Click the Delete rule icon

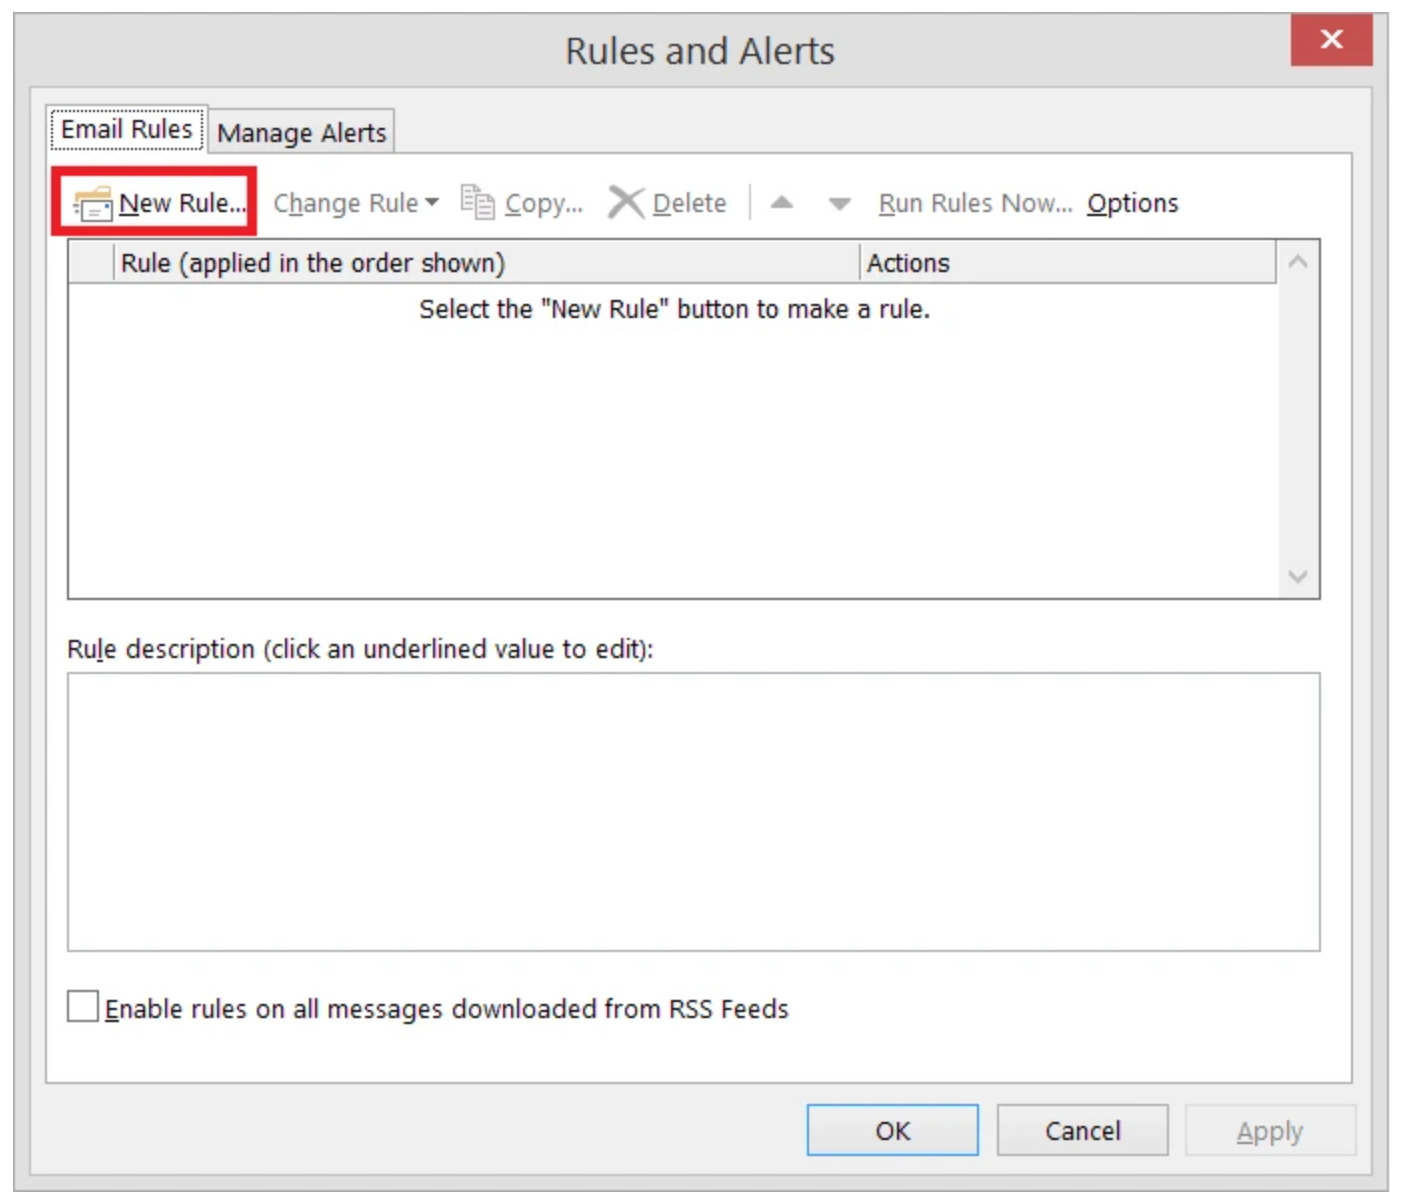pyautogui.click(x=625, y=201)
